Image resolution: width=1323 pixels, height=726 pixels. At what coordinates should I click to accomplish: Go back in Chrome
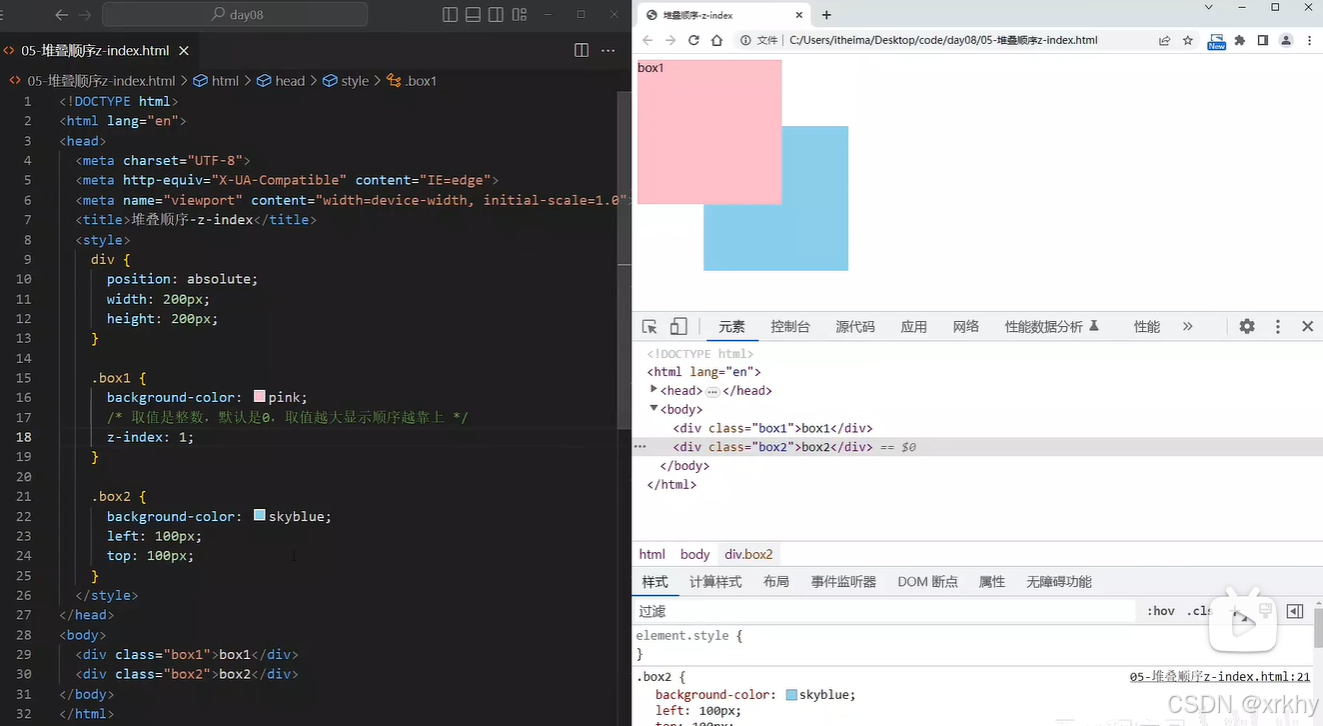[x=648, y=41]
